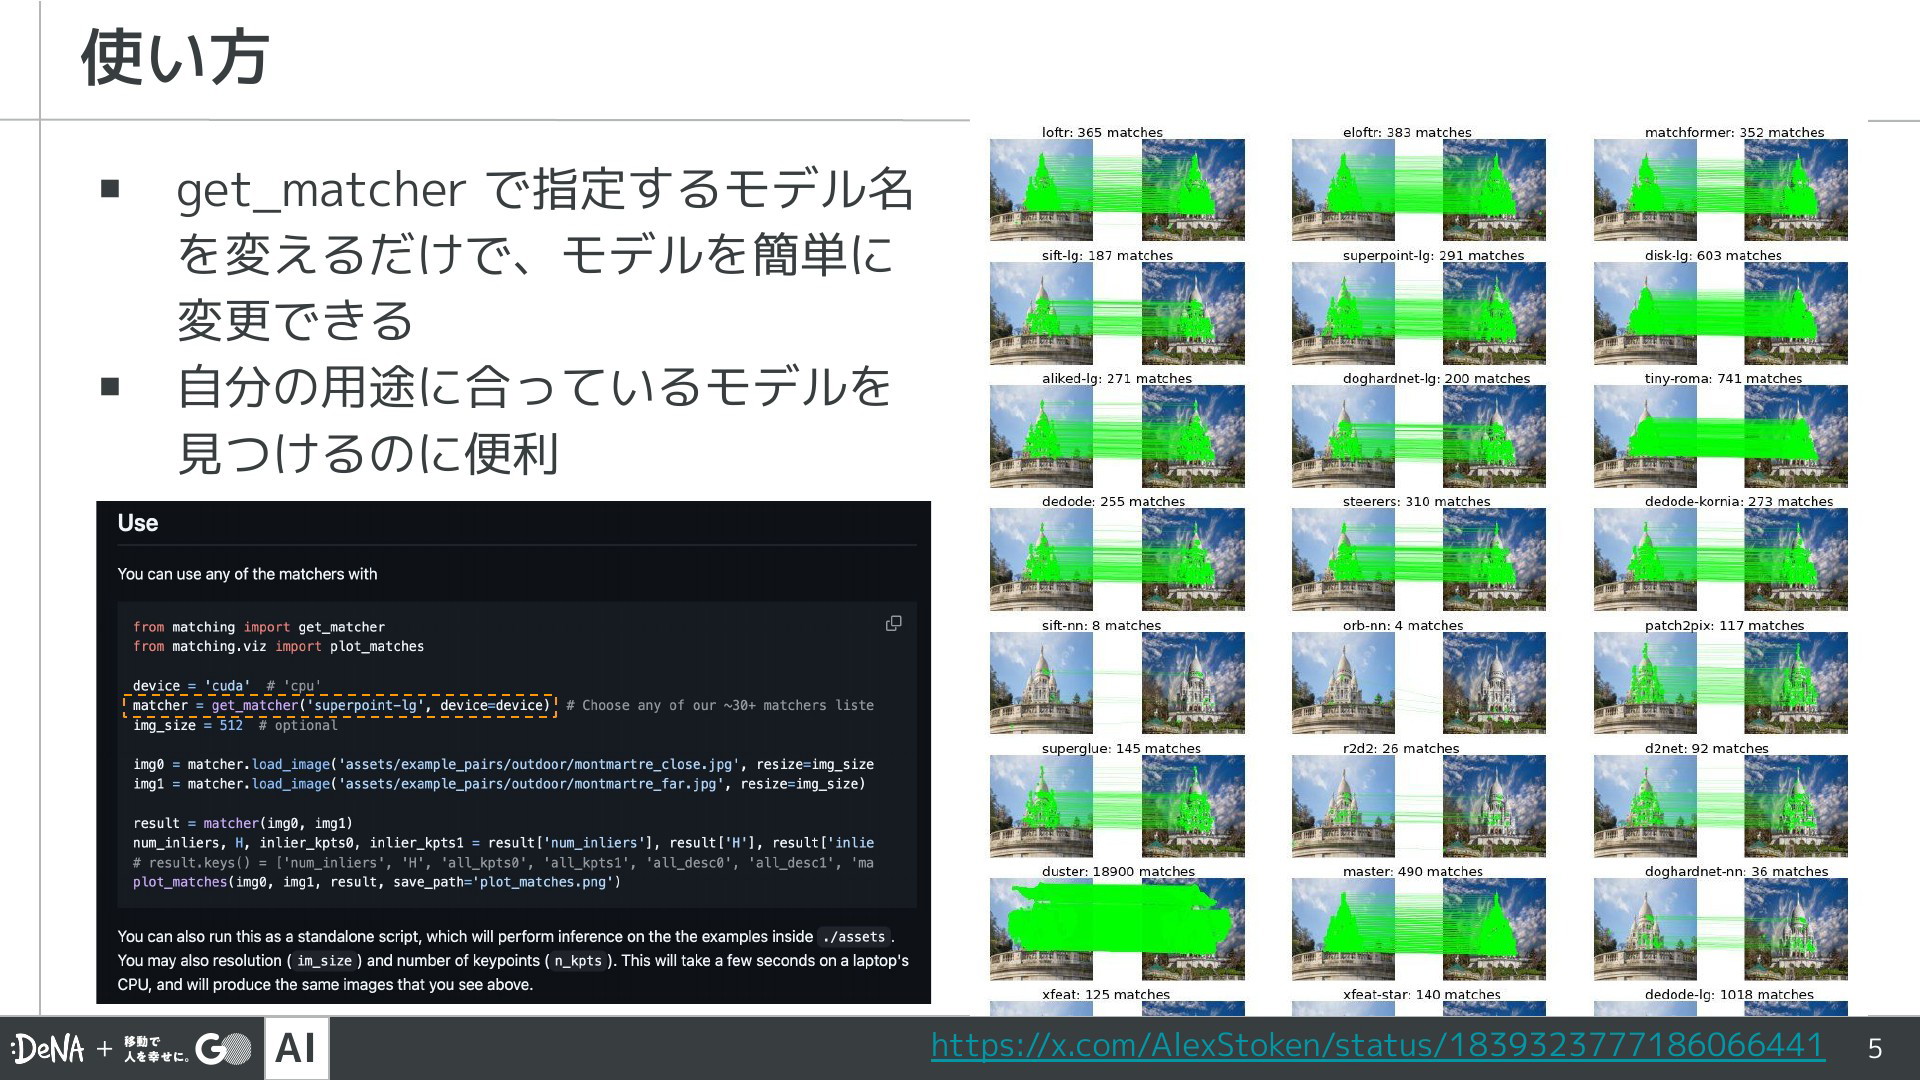Click the d2net 92 matches thumbnail
This screenshot has height=1080, width=1920.
(x=1721, y=806)
